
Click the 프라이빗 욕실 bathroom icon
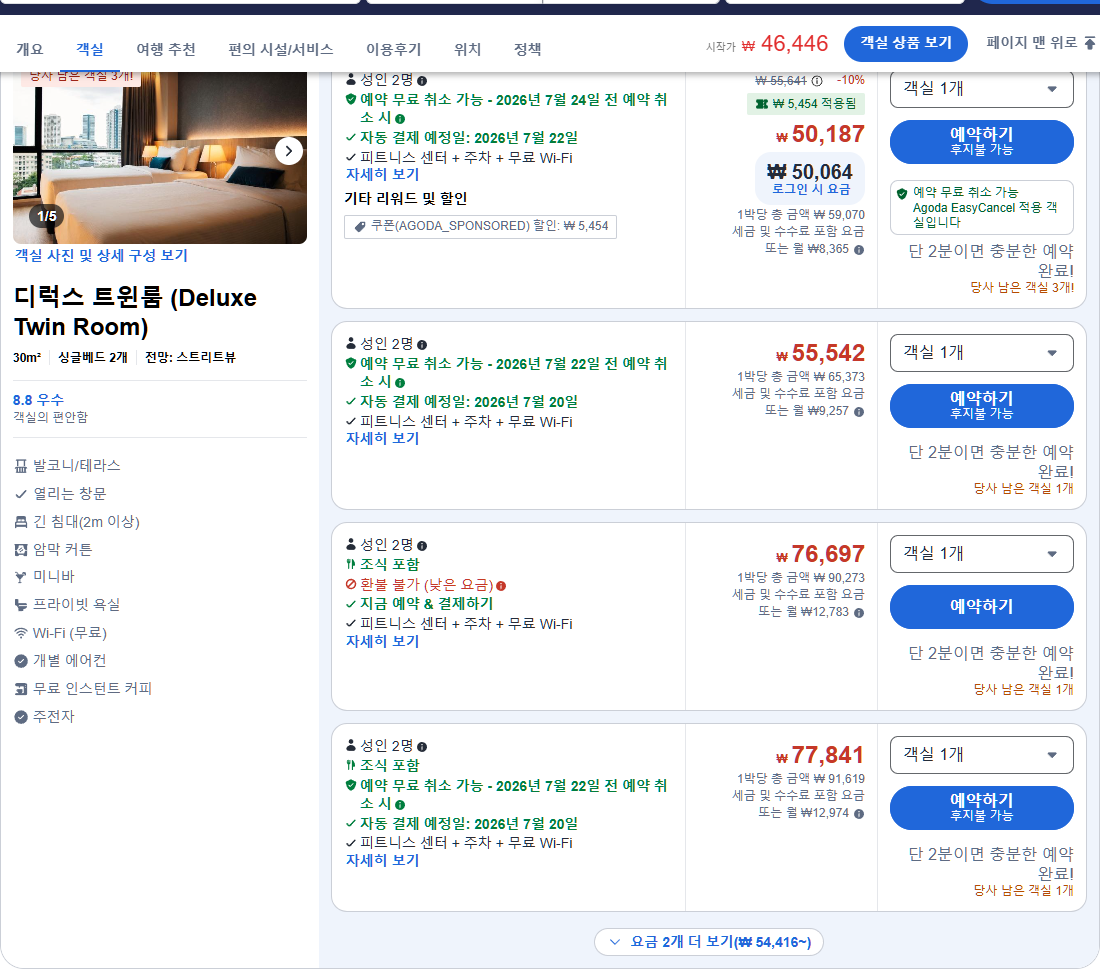pyautogui.click(x=21, y=605)
